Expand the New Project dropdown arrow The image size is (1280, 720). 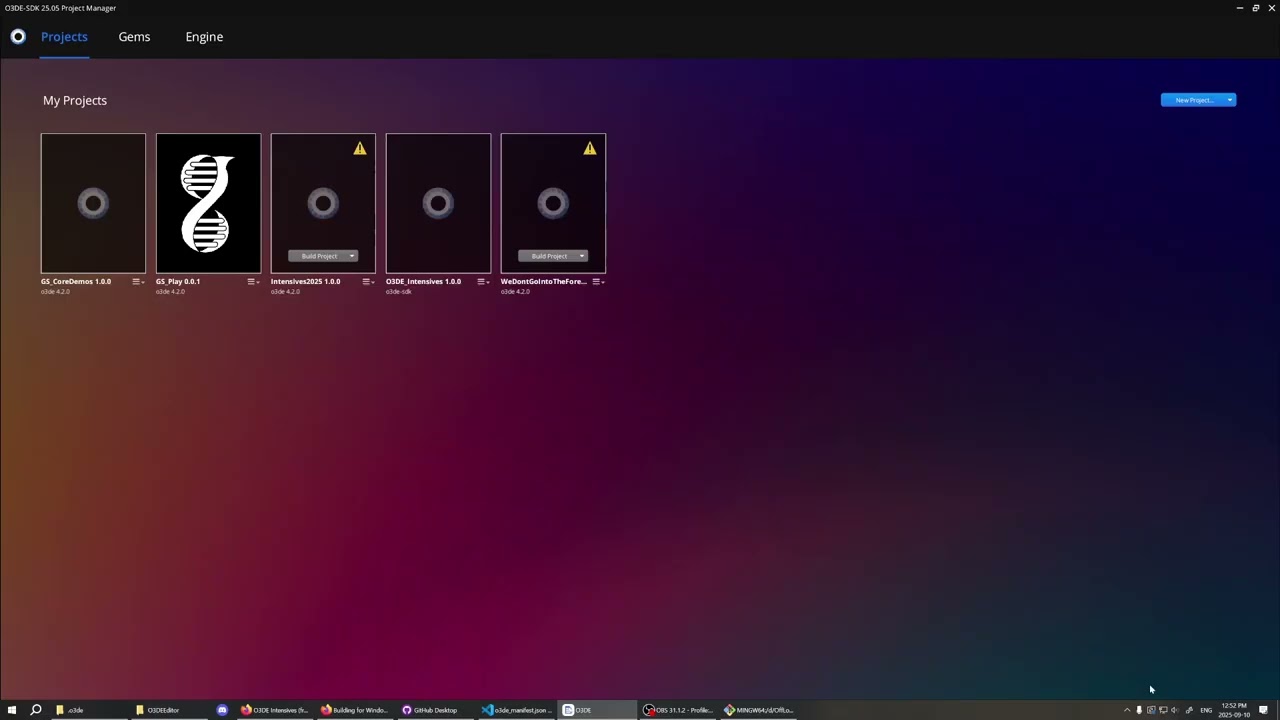[1230, 100]
